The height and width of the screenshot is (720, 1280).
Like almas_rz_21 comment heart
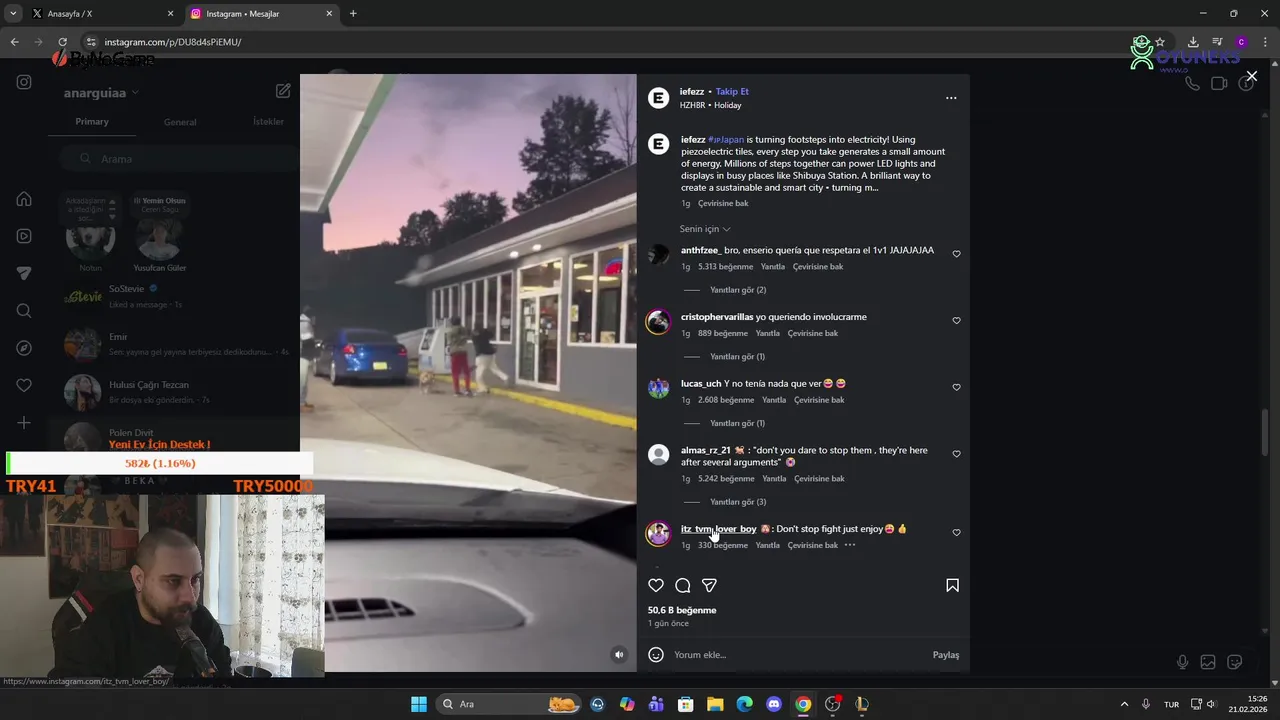[x=956, y=454]
